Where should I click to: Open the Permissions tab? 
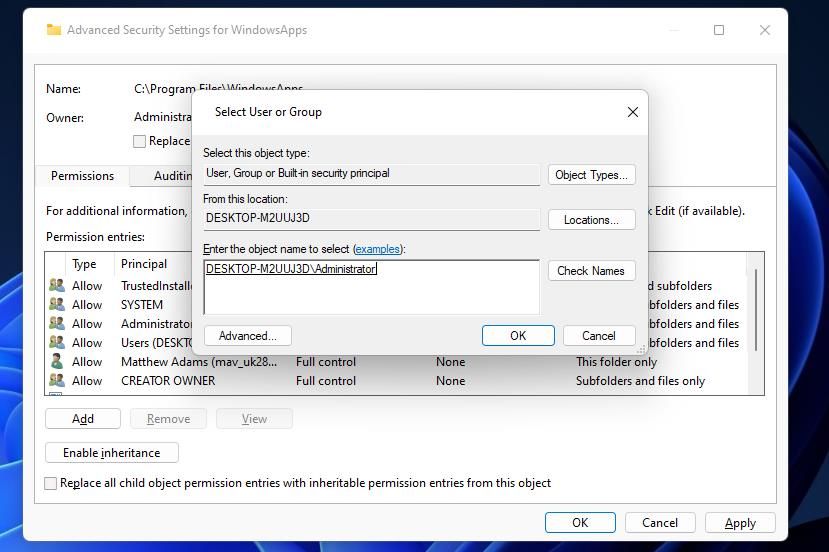(x=82, y=176)
